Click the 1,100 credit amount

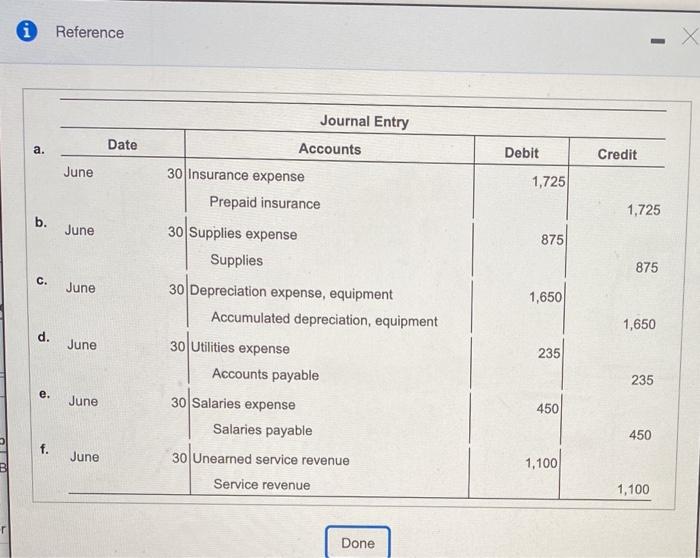pyautogui.click(x=633, y=489)
